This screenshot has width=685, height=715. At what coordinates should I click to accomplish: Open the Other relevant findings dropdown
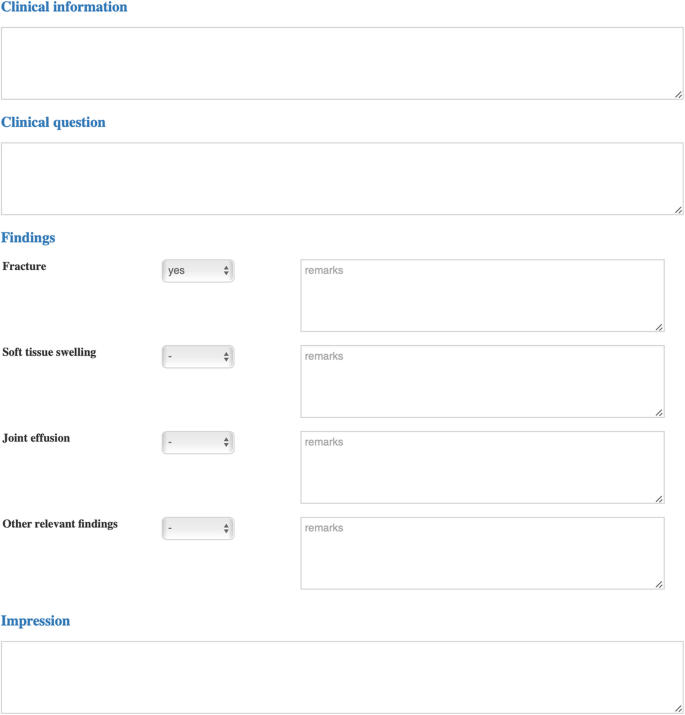[x=198, y=528]
